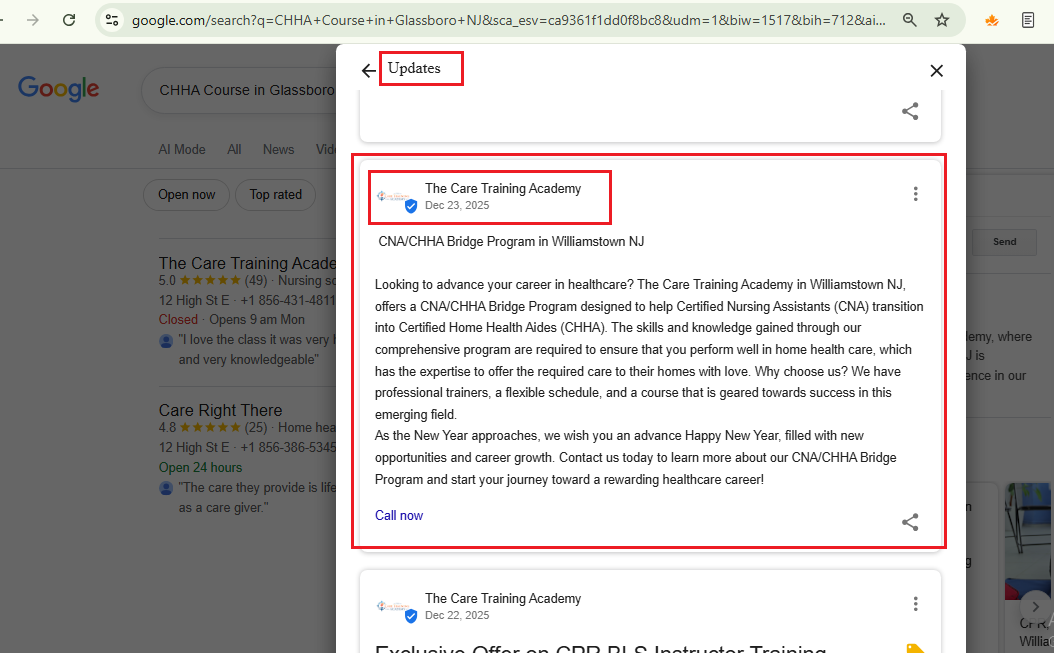
Task: Open the Care Right There listing
Action: coord(220,410)
